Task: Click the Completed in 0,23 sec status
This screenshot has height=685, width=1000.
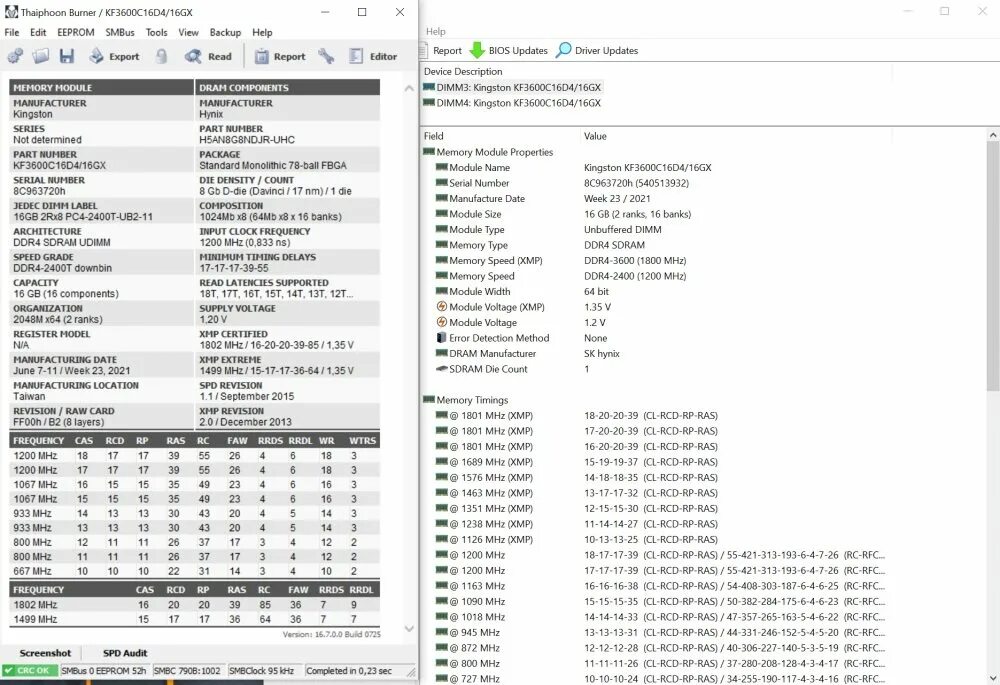Action: 349,670
